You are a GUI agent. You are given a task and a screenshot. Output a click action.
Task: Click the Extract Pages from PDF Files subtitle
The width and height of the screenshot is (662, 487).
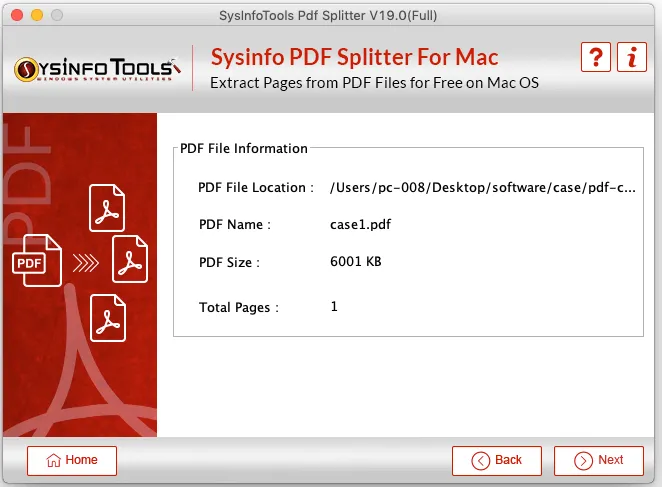(374, 83)
